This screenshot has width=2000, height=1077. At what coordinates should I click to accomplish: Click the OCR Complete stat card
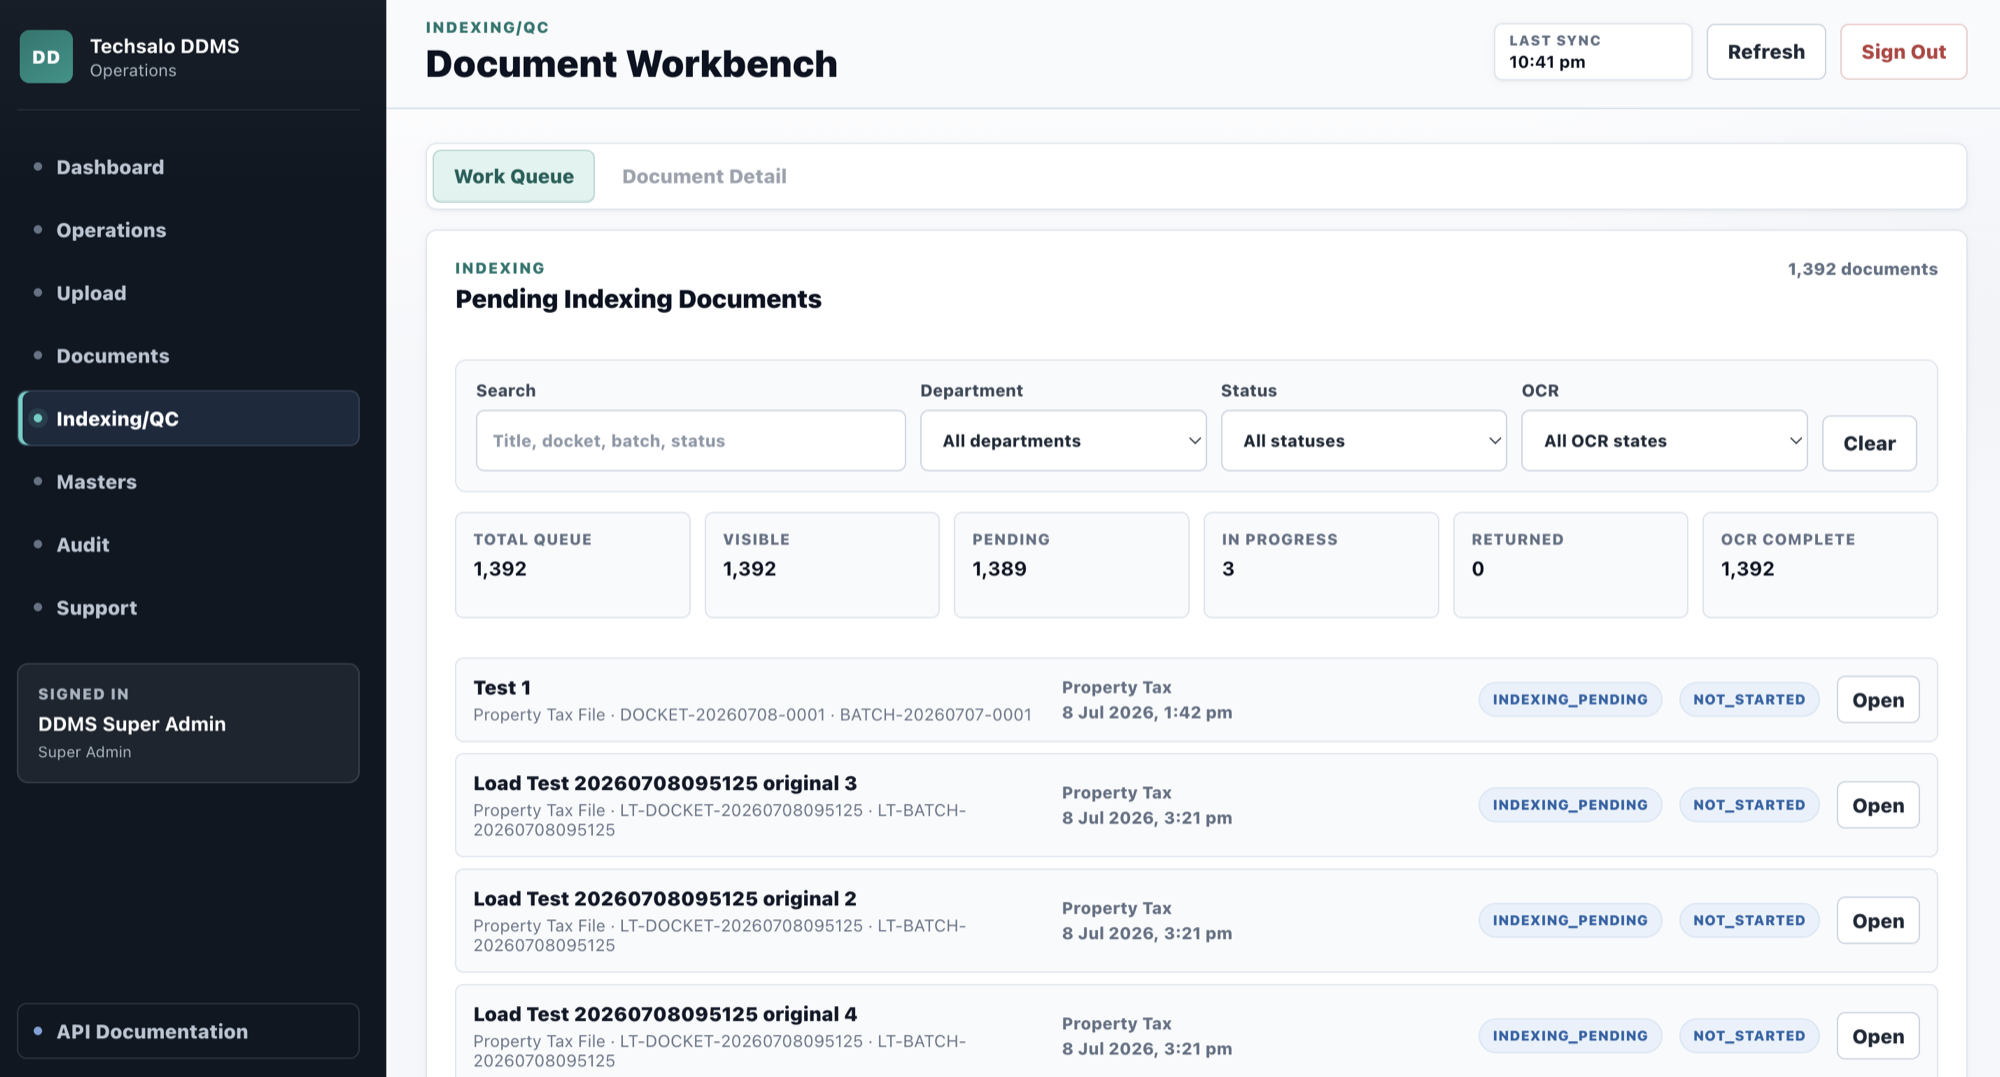pos(1820,565)
